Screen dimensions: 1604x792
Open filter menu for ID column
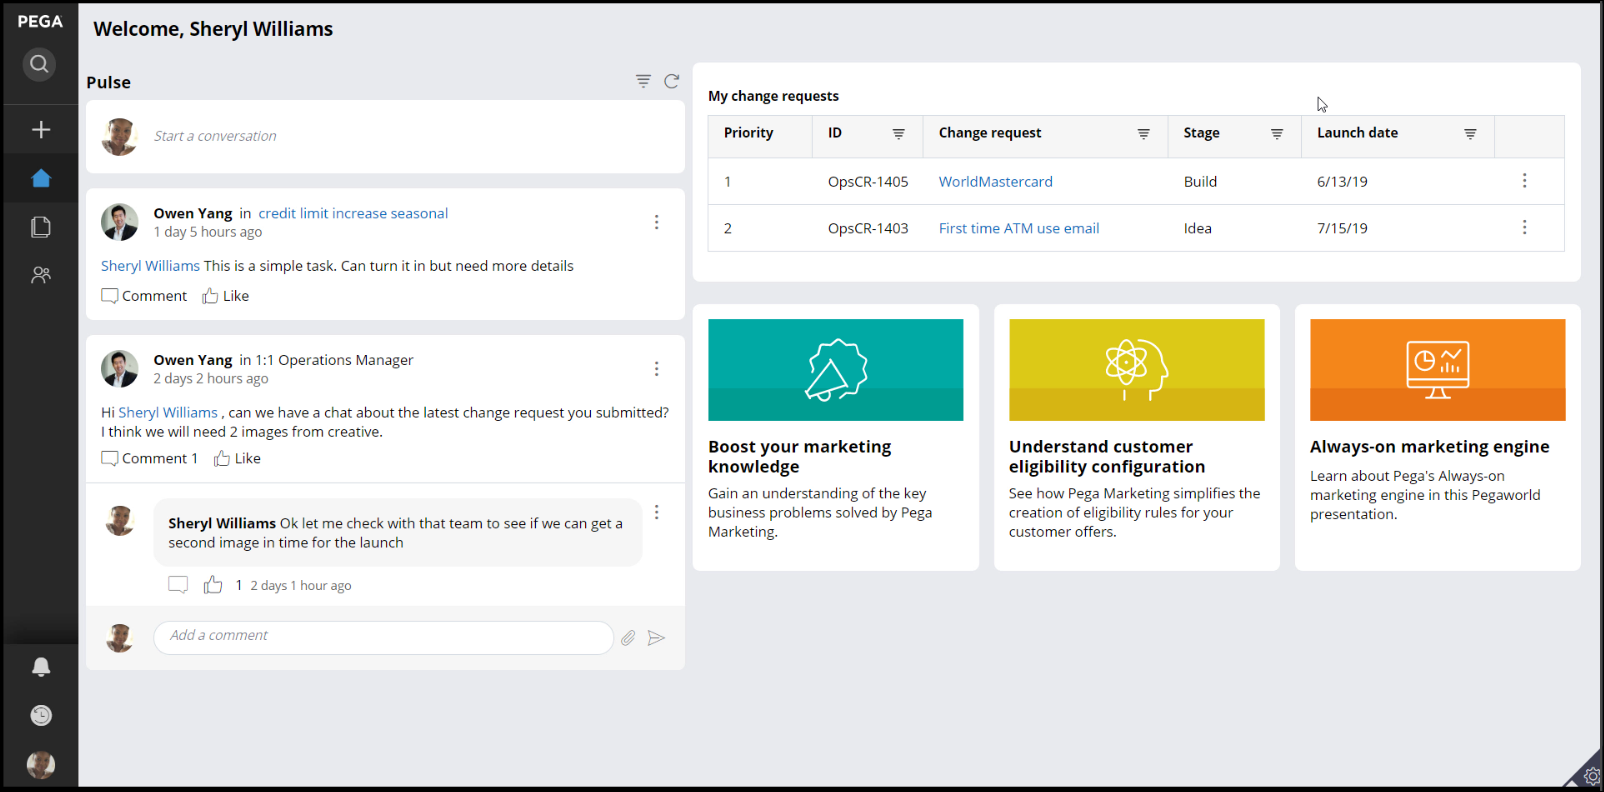[x=899, y=134]
